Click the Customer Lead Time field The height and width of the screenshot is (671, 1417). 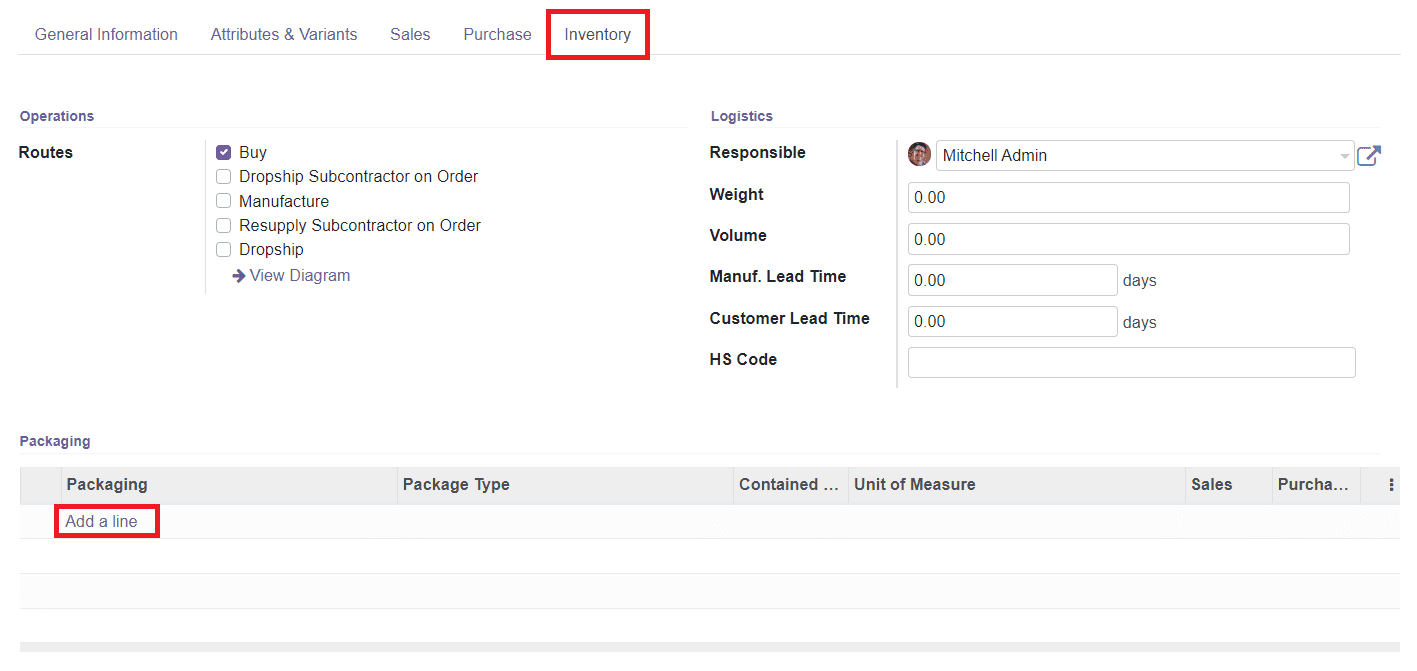tap(1012, 320)
